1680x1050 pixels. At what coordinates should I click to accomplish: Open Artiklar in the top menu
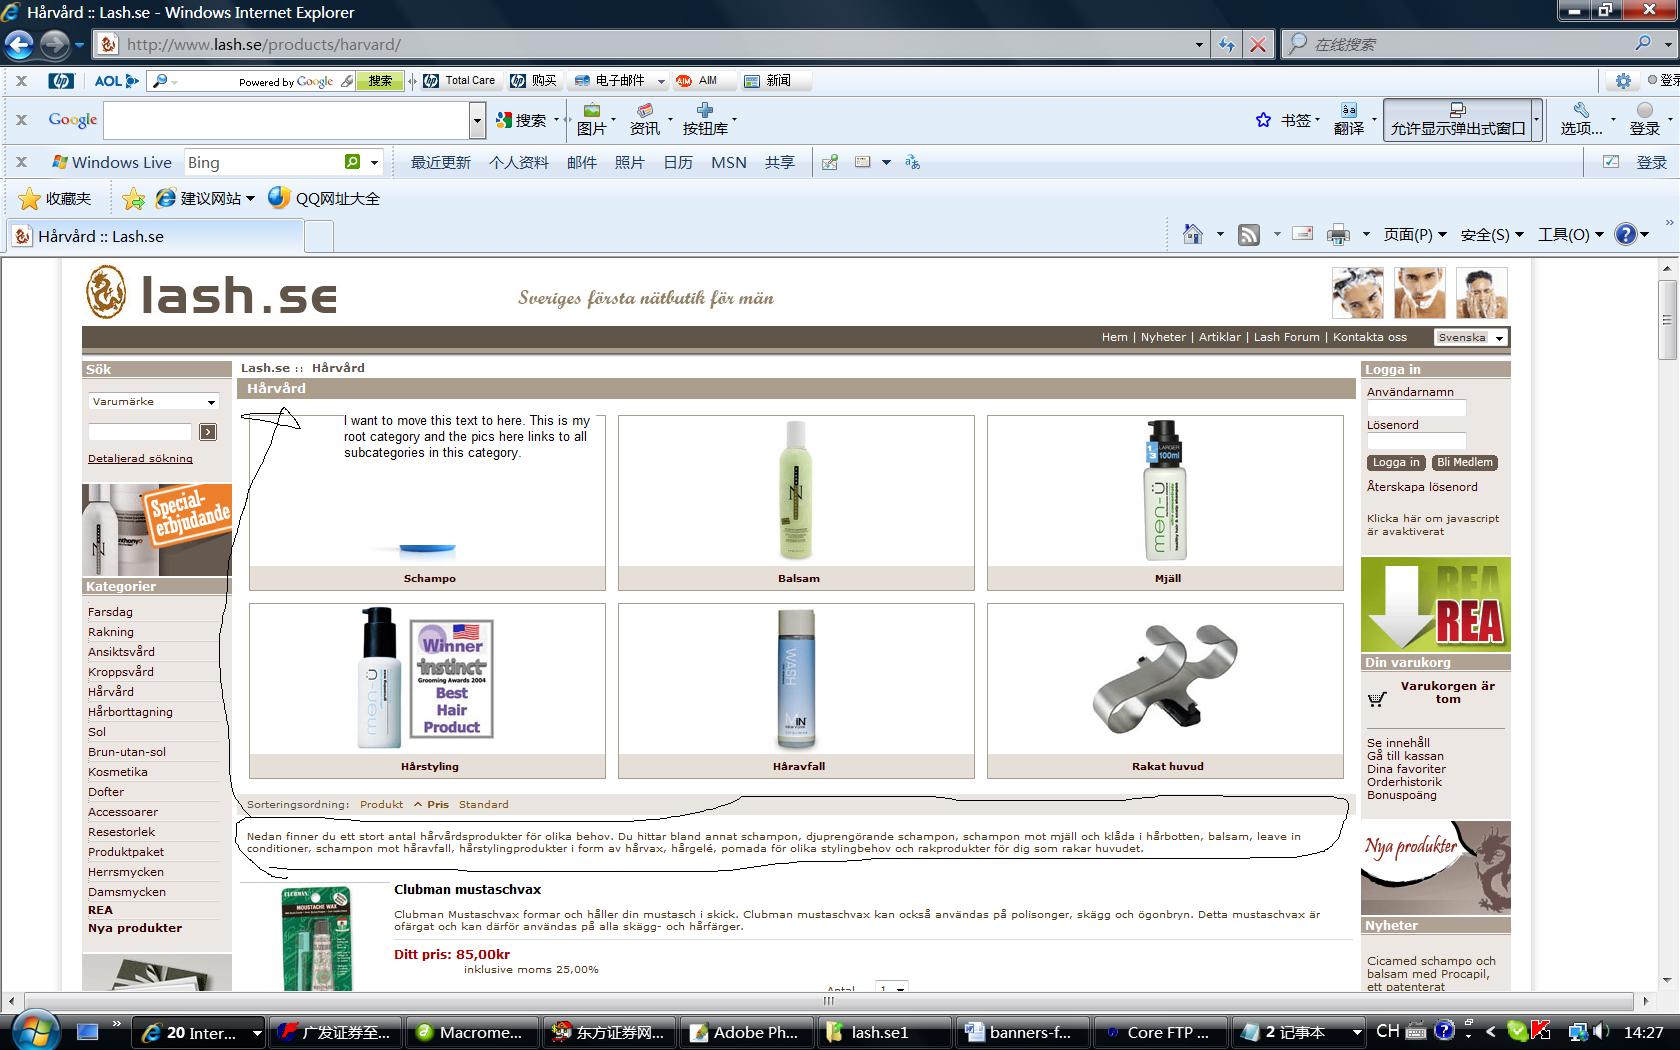tap(1219, 338)
